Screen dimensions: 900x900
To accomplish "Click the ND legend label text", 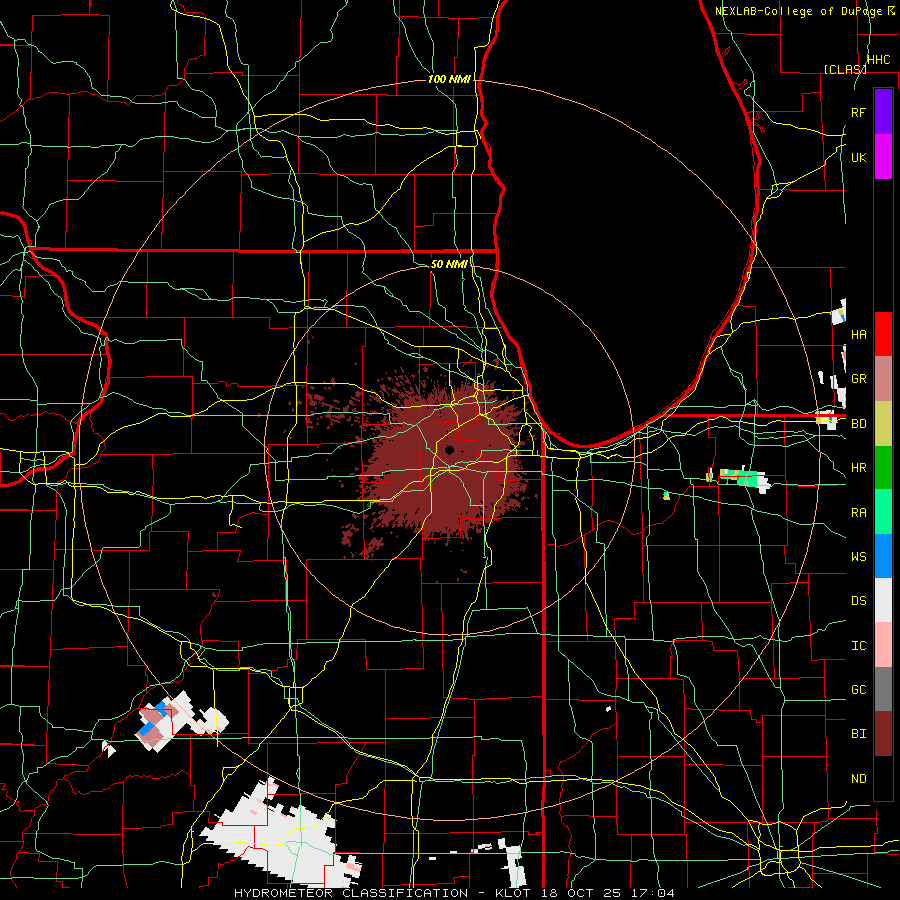I will click(x=859, y=779).
